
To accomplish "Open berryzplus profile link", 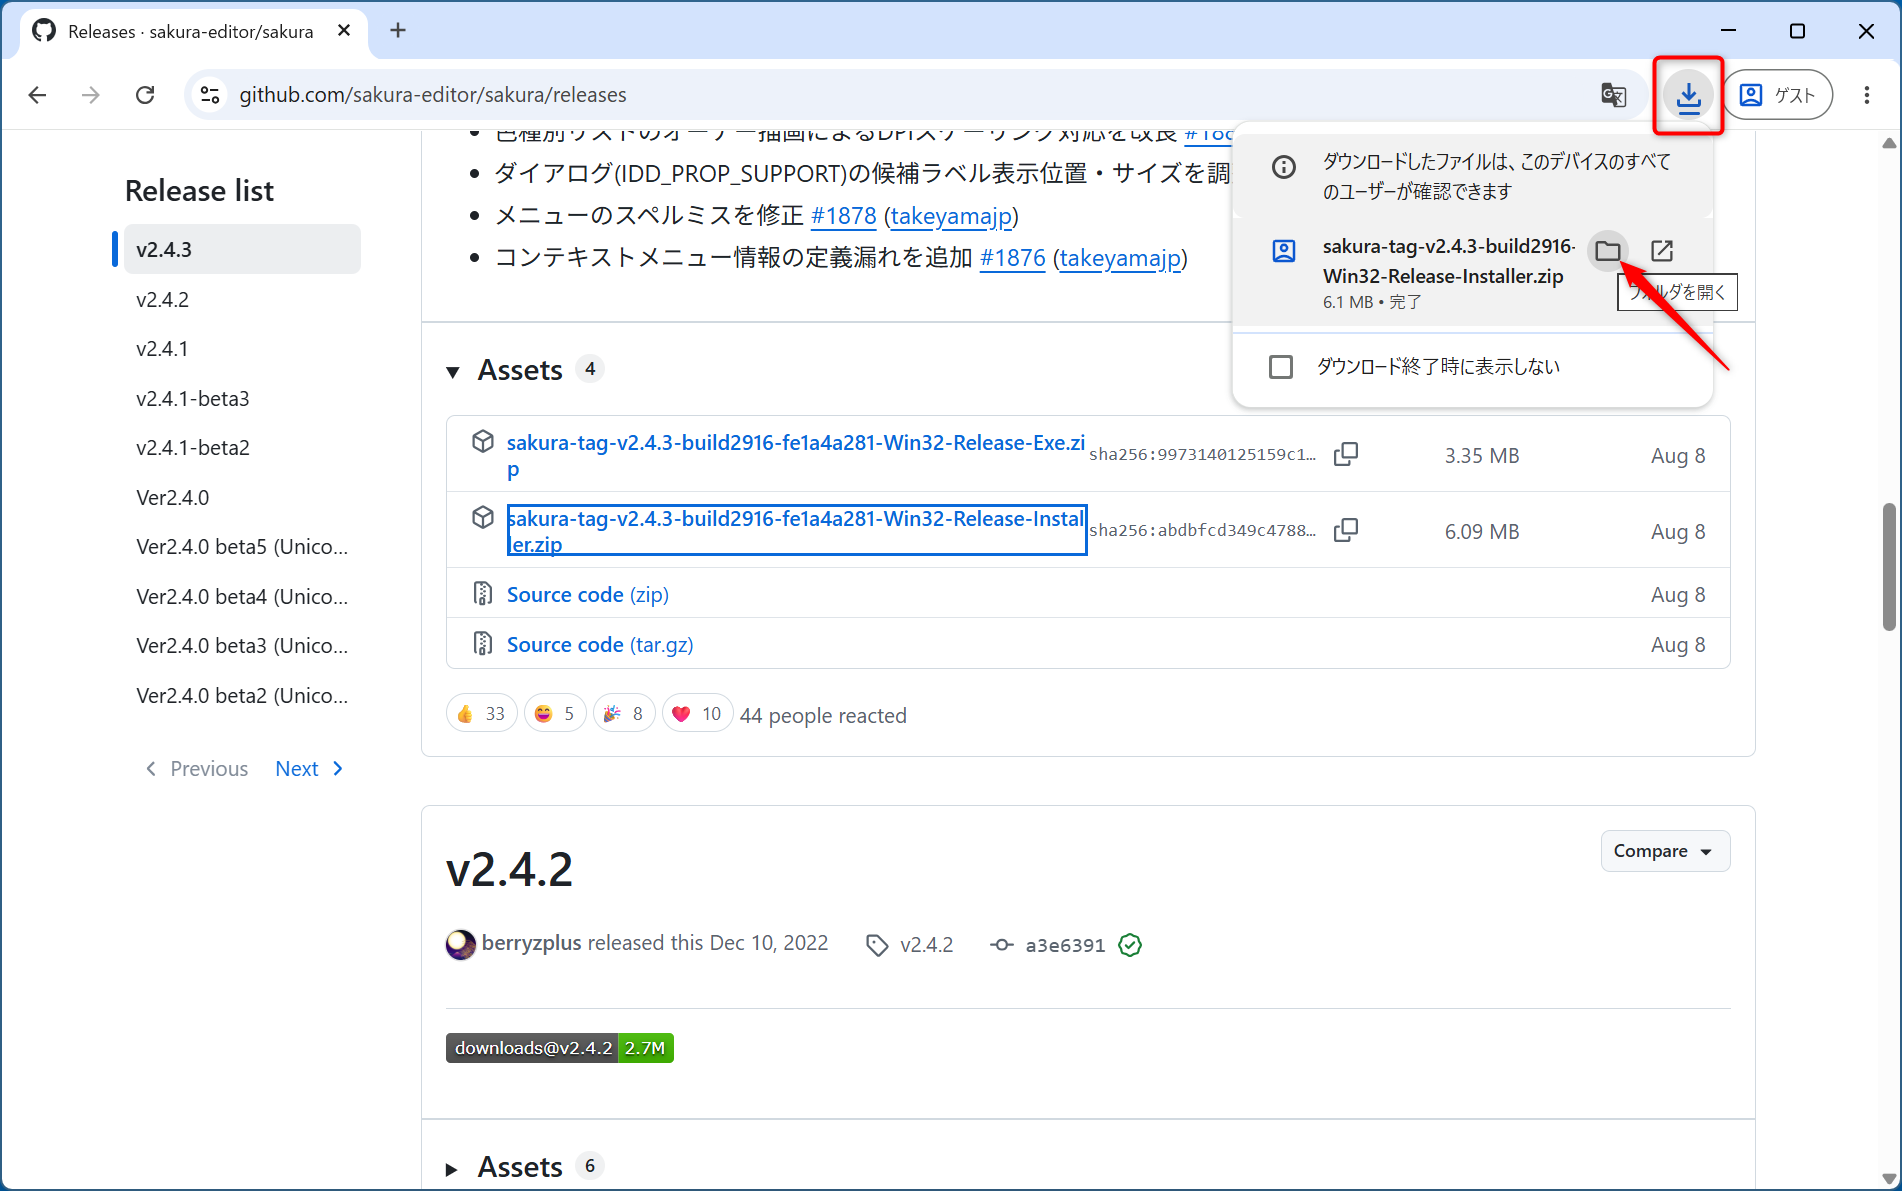I will click(531, 943).
